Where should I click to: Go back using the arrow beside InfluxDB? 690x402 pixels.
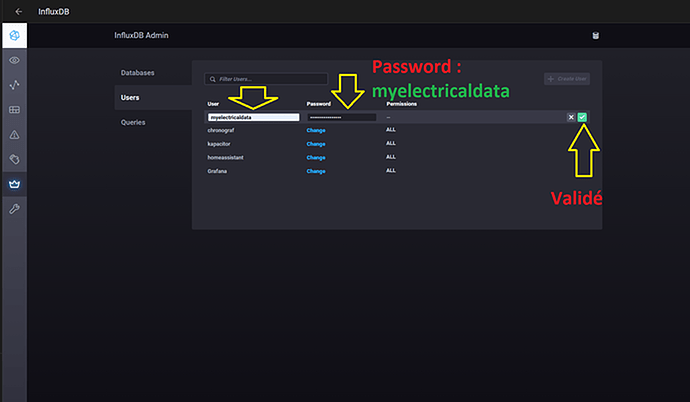coord(18,11)
